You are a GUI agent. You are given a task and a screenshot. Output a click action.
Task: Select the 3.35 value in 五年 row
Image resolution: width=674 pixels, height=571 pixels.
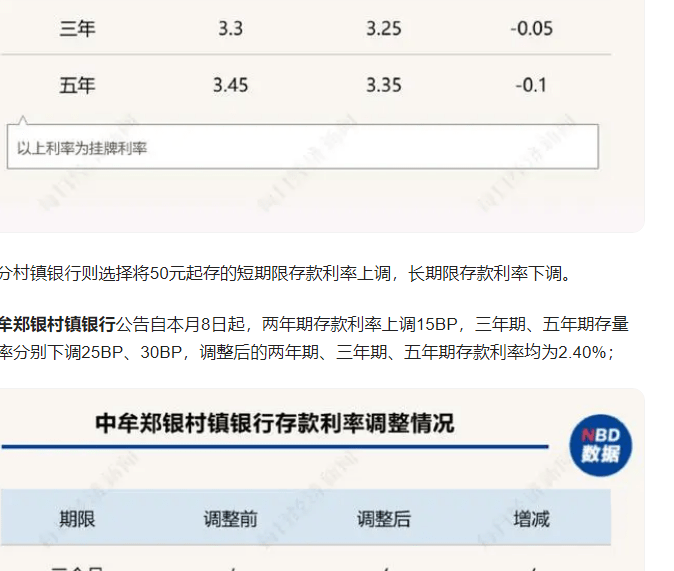[x=383, y=85]
